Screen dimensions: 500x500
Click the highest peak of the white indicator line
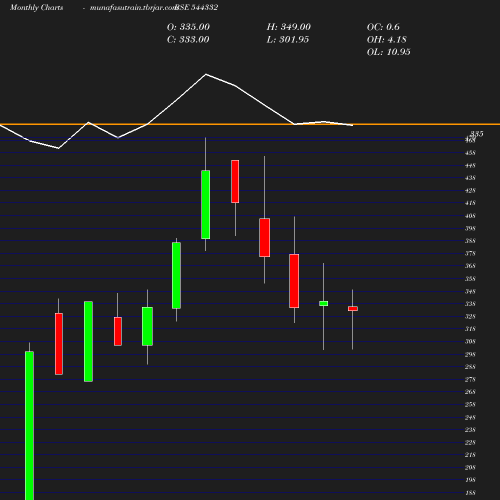pos(206,74)
